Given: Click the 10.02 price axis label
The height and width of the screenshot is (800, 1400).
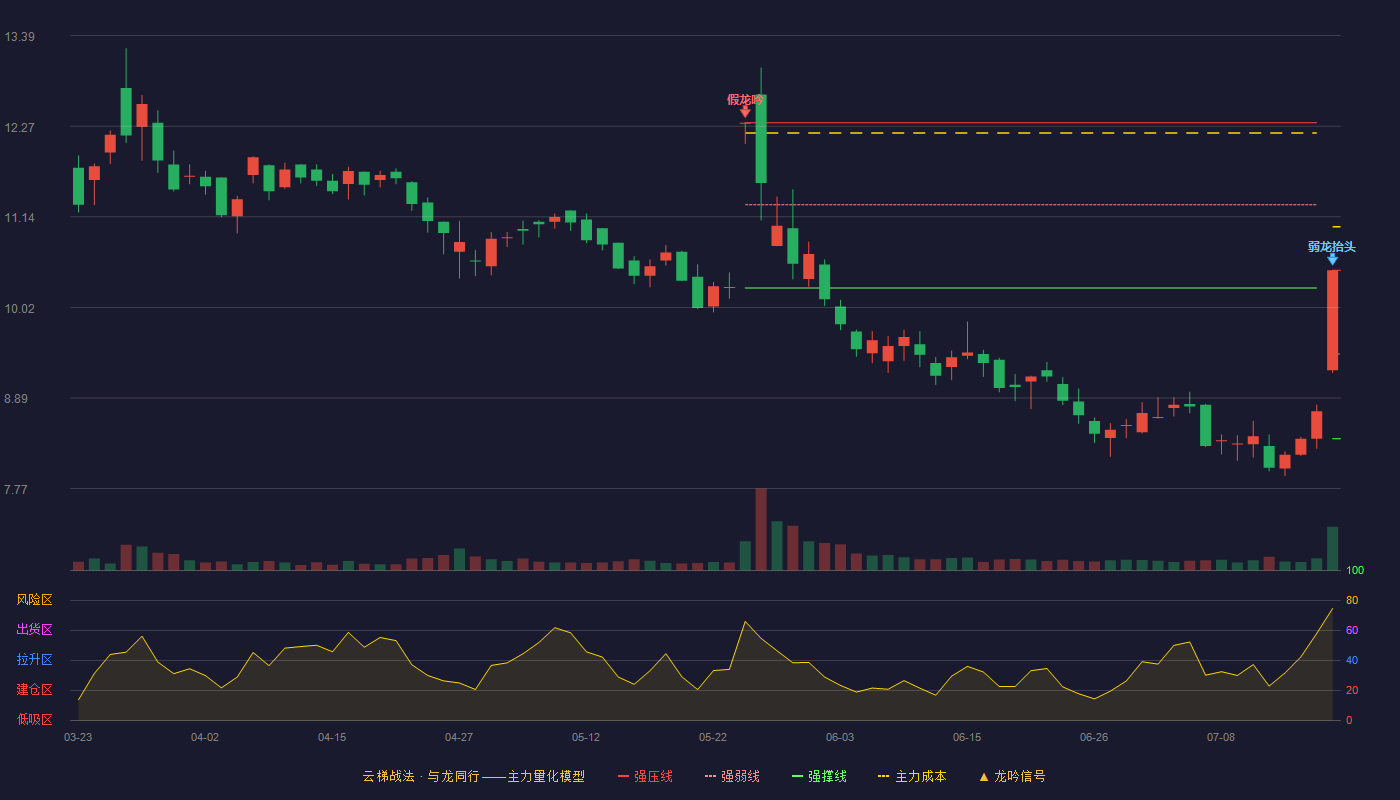Looking at the screenshot, I should 20,309.
